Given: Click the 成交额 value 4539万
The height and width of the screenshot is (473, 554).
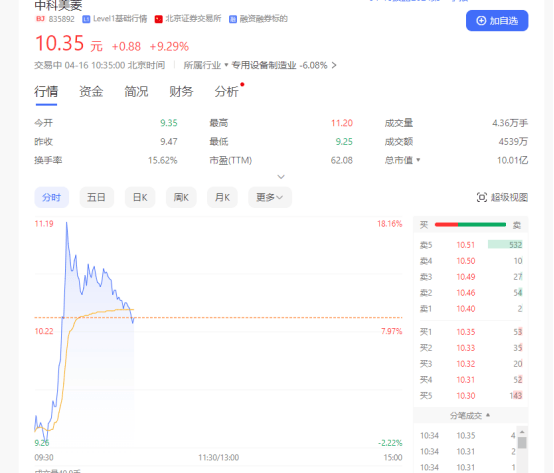Looking at the screenshot, I should 513,142.
